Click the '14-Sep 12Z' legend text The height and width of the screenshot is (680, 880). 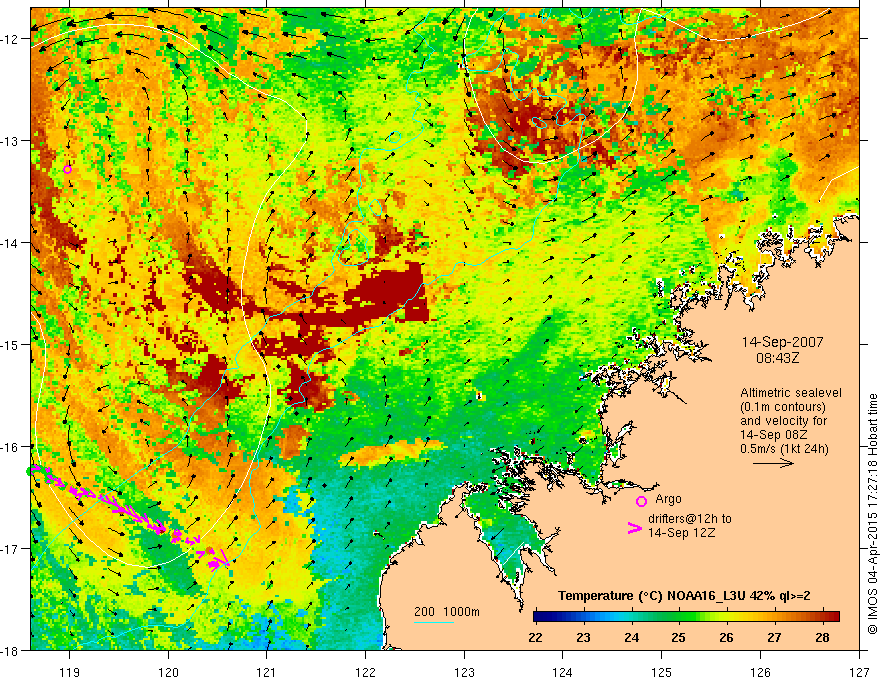point(682,533)
